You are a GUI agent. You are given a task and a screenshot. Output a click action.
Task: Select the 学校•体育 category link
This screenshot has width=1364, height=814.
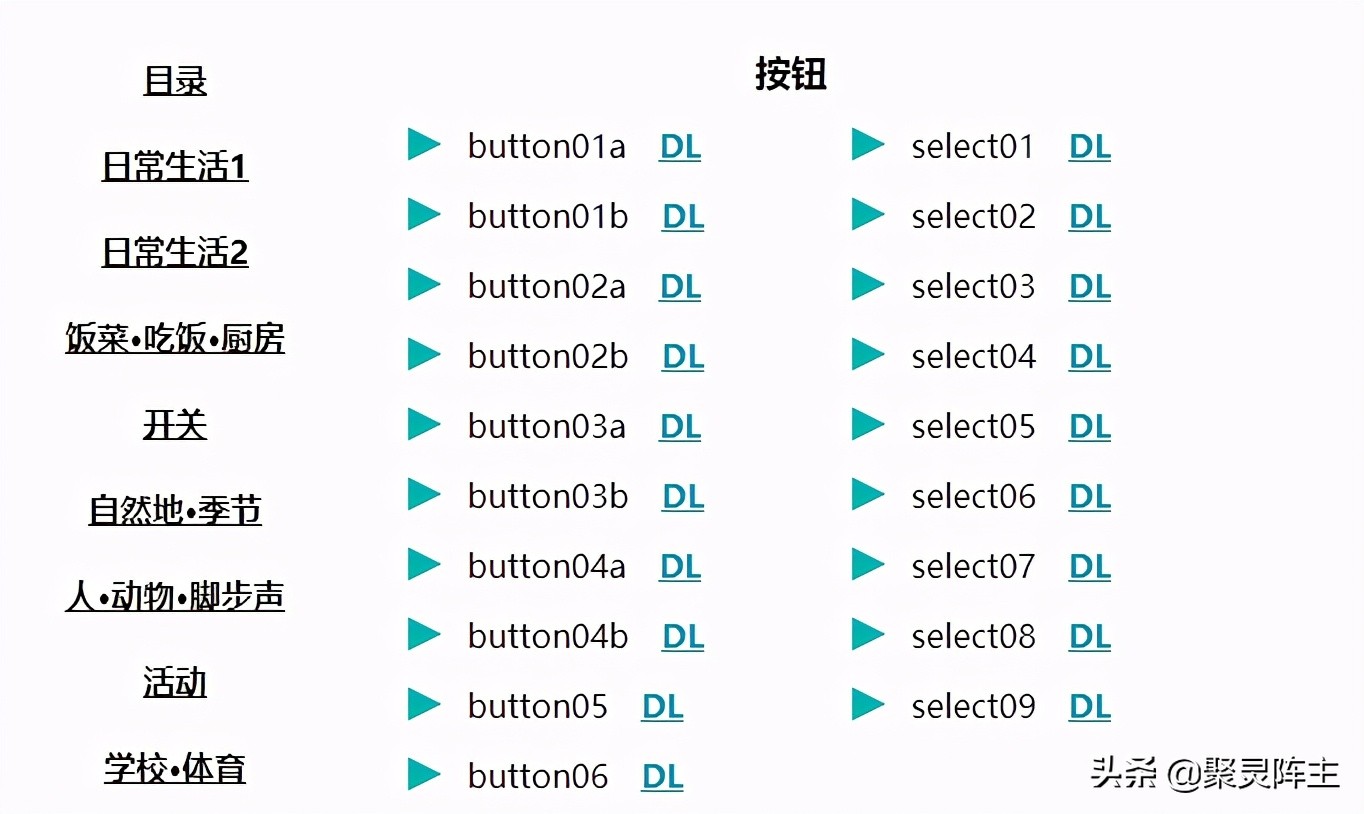175,769
